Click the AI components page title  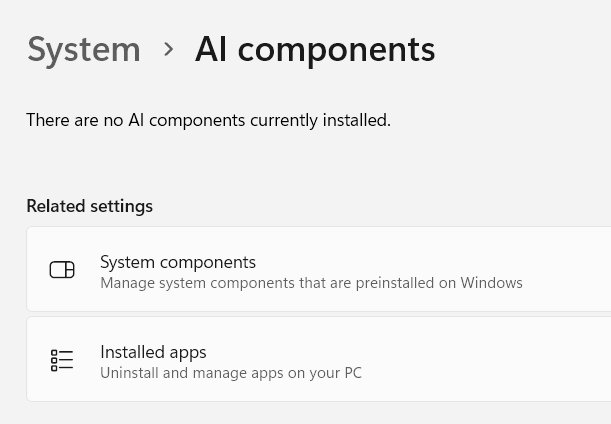pos(315,49)
